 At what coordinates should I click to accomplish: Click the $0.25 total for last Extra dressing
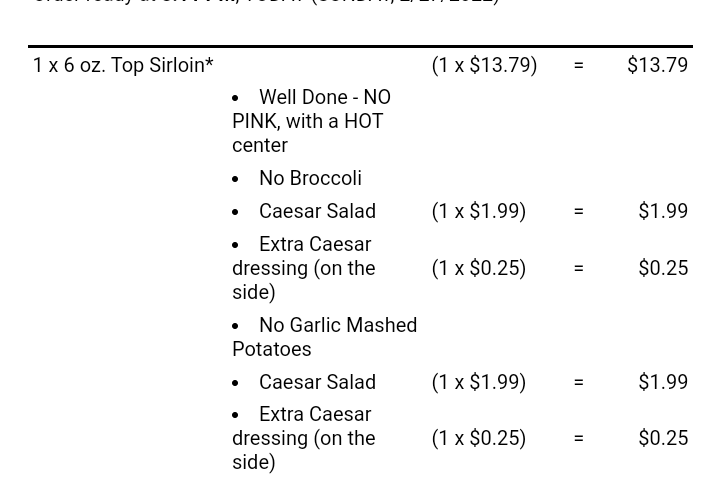pos(663,438)
